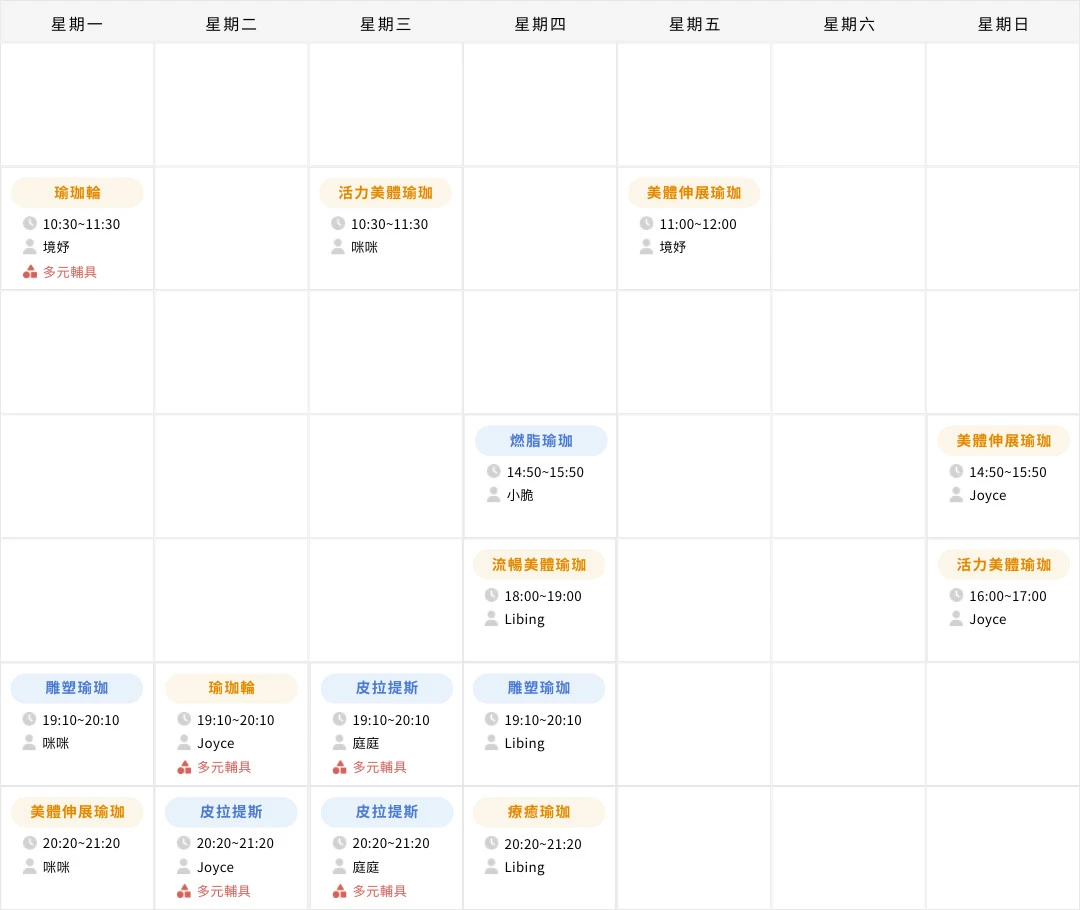Select Tuesday 瑜珈輪 class badge at 19:10
1080x910 pixels.
[x=231, y=688]
